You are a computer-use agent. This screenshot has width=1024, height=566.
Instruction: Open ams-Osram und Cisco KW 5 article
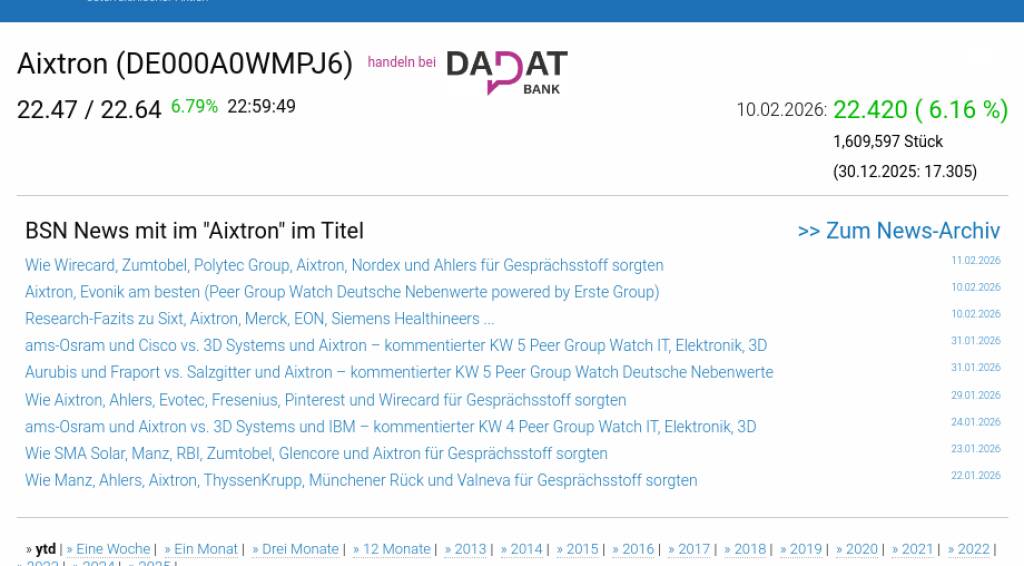coord(396,346)
